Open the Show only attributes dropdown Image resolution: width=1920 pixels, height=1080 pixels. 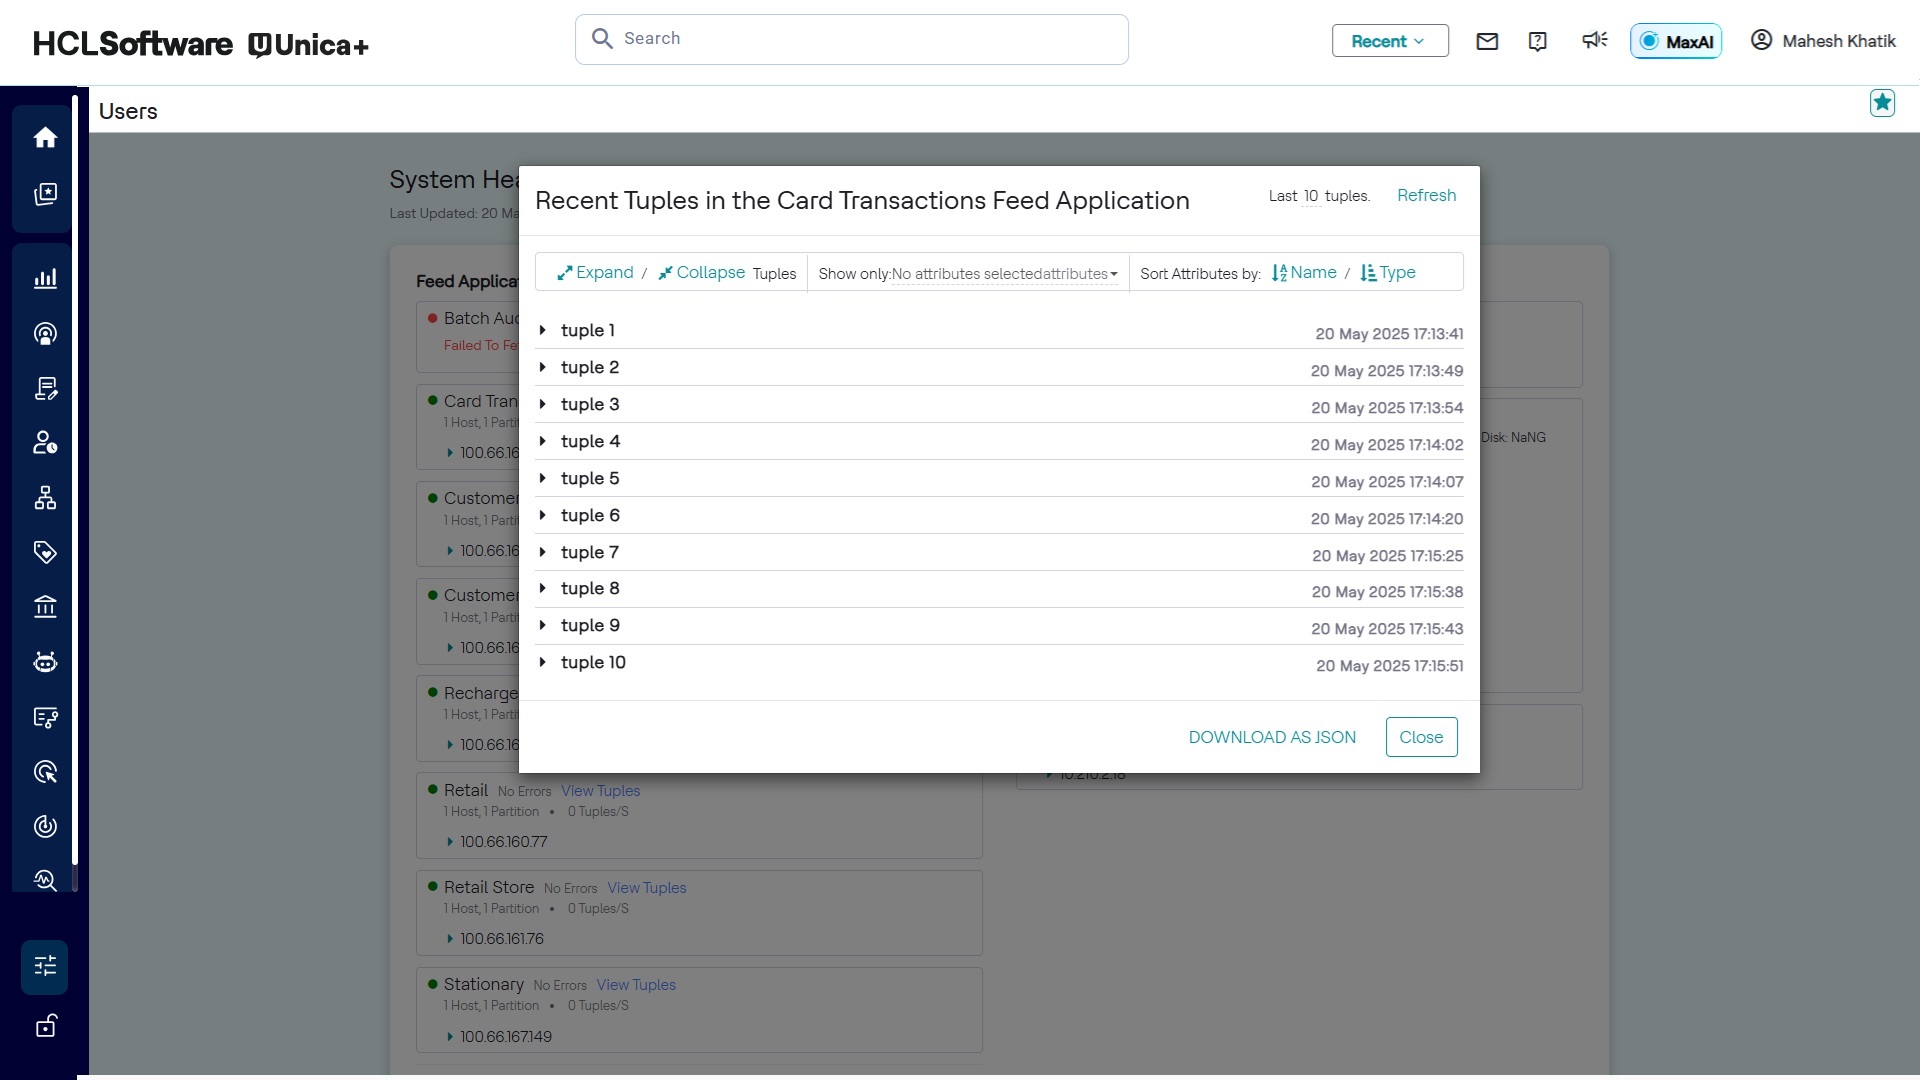(1004, 274)
